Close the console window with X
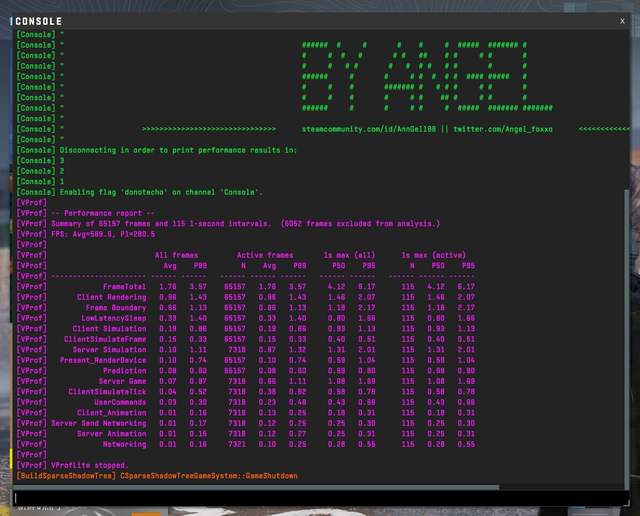The width and height of the screenshot is (640, 516). click(622, 20)
